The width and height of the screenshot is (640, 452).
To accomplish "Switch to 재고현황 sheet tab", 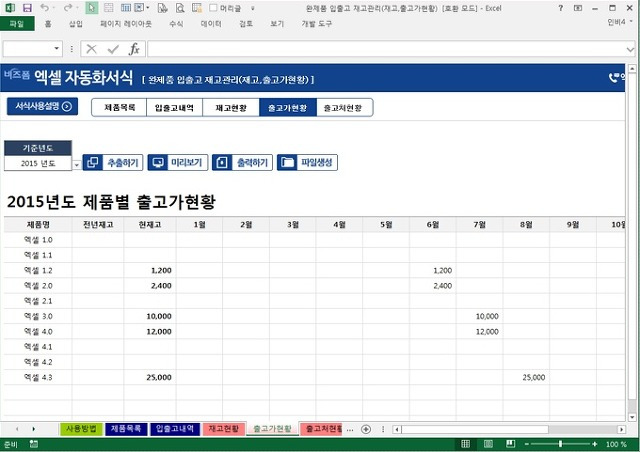I will (x=224, y=429).
